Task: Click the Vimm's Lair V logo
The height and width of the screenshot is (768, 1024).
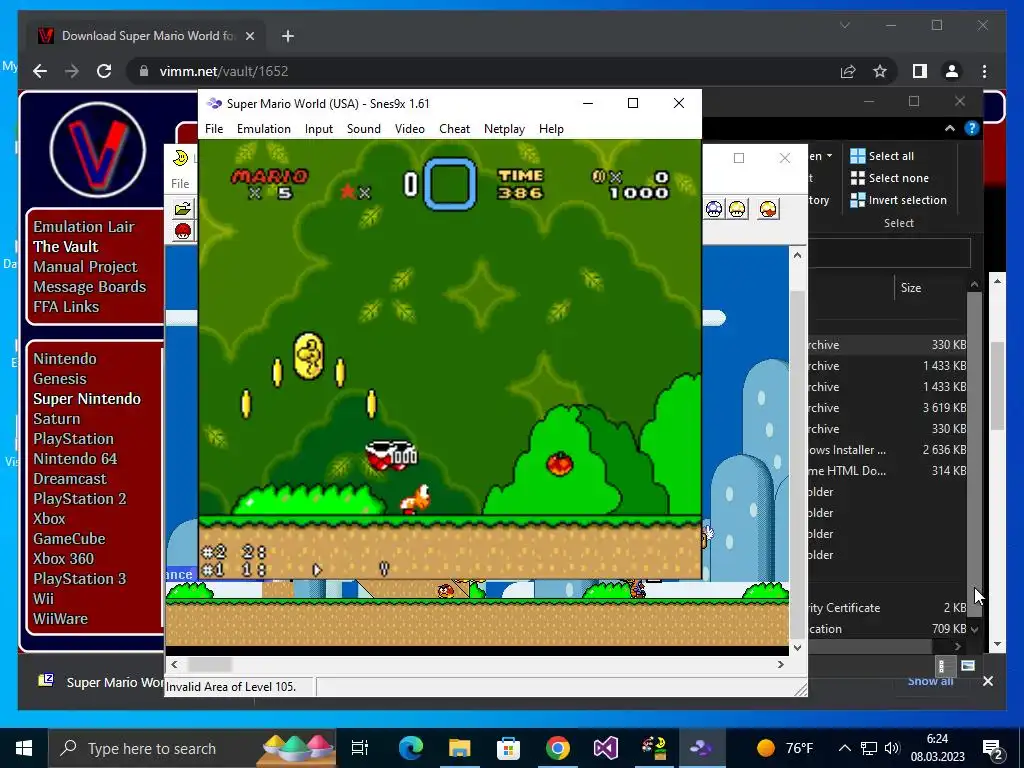Action: click(98, 150)
